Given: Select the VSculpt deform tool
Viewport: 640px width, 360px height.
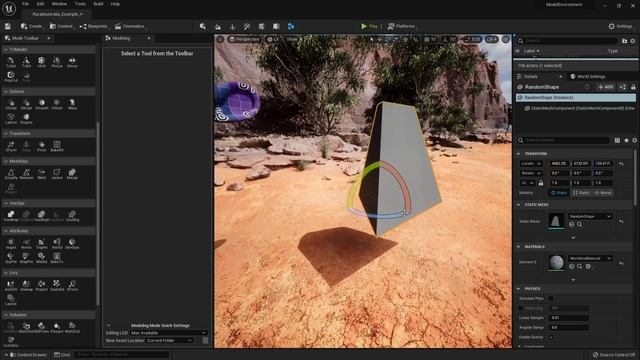Looking at the screenshot, I should [x=11, y=104].
